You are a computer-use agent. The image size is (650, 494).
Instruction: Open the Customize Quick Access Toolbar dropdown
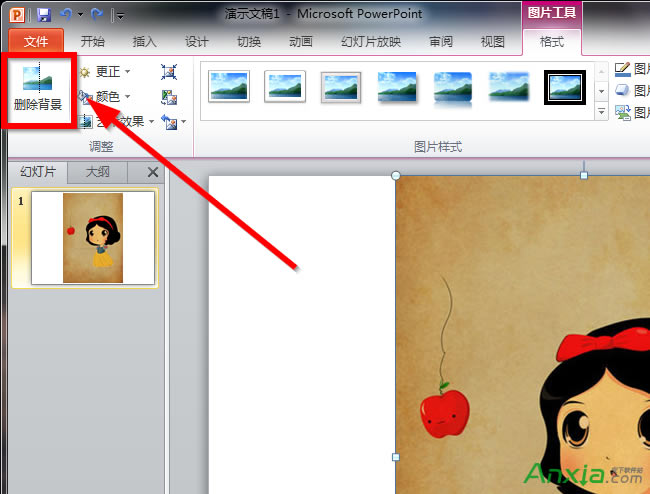pos(120,16)
